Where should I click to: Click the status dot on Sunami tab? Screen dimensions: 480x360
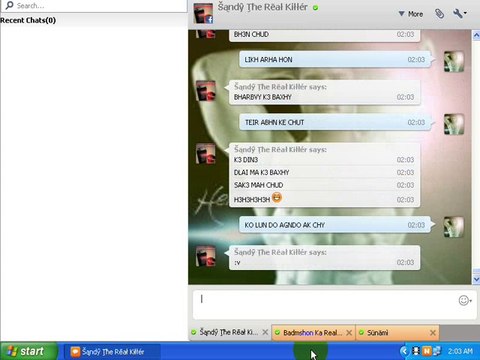(x=361, y=333)
